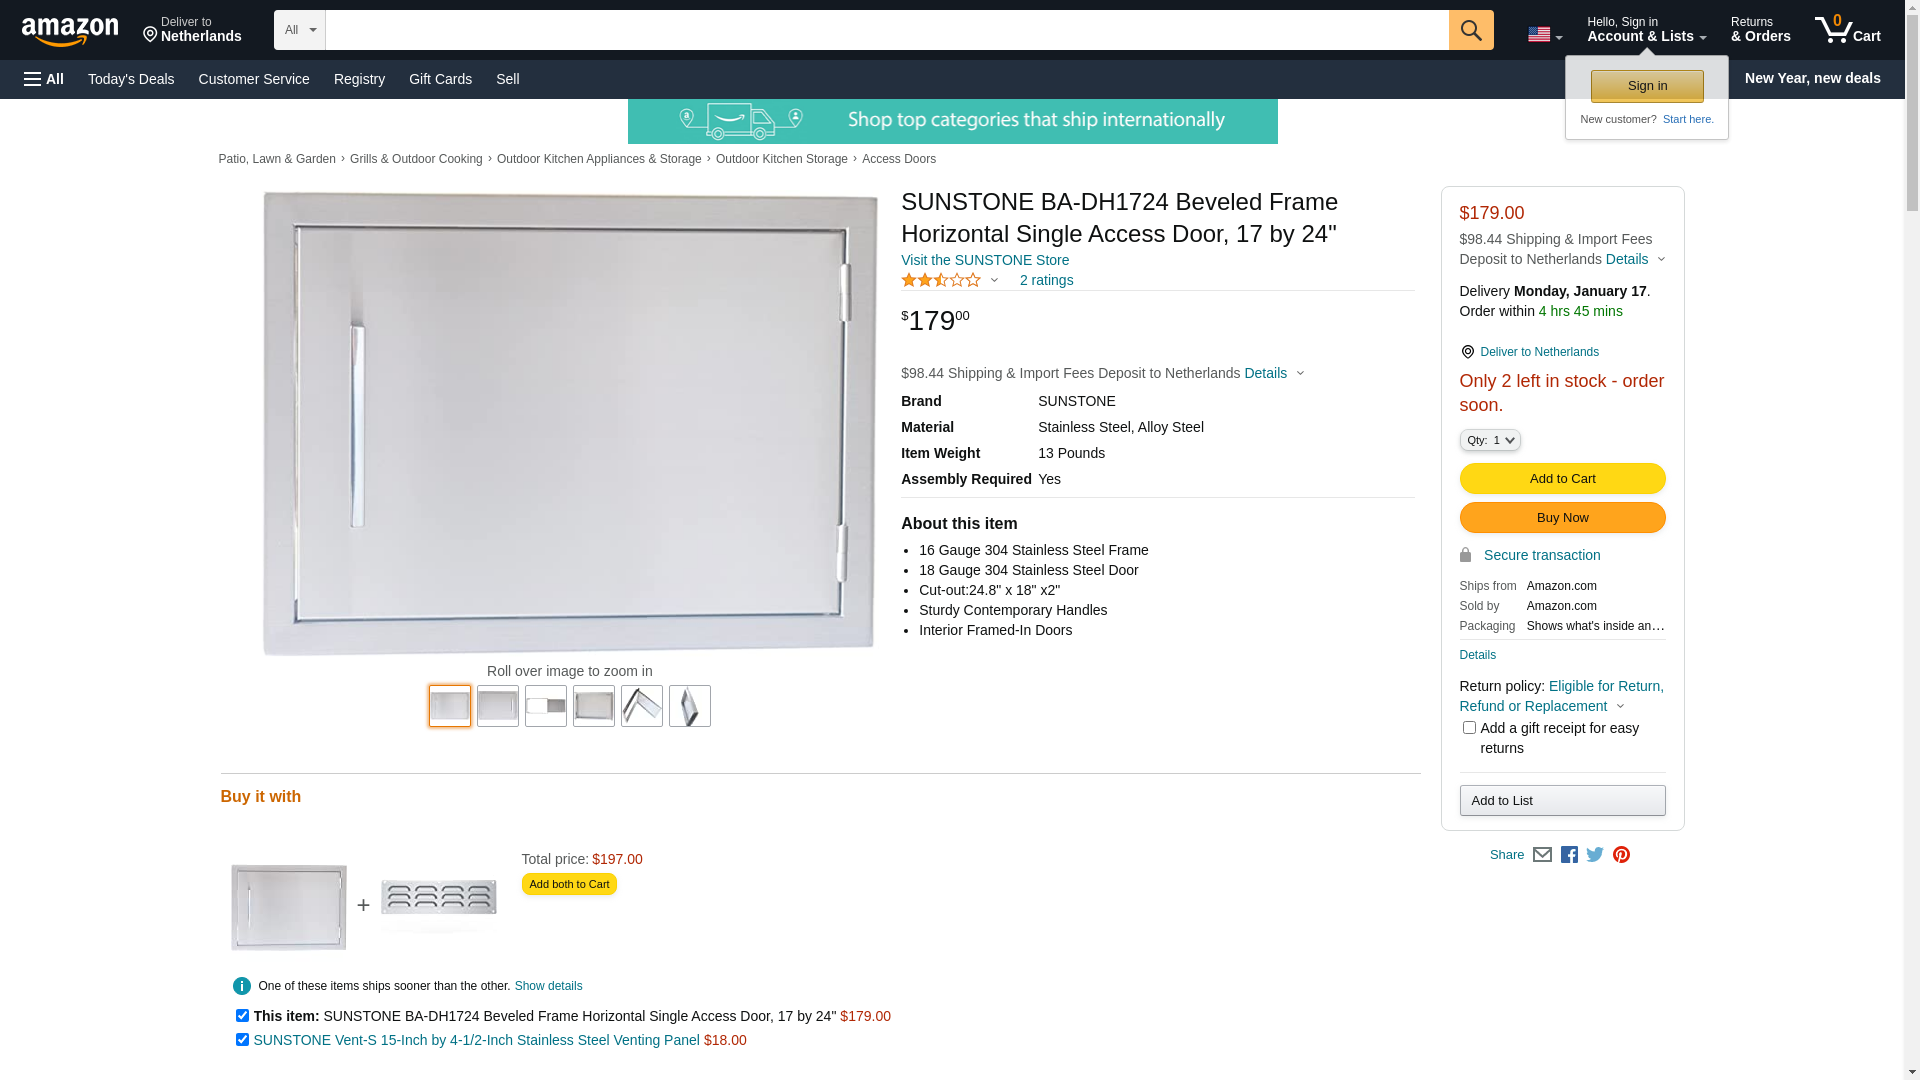Uncheck 'This item' SUNSTONE access door checkbox

click(x=242, y=1016)
